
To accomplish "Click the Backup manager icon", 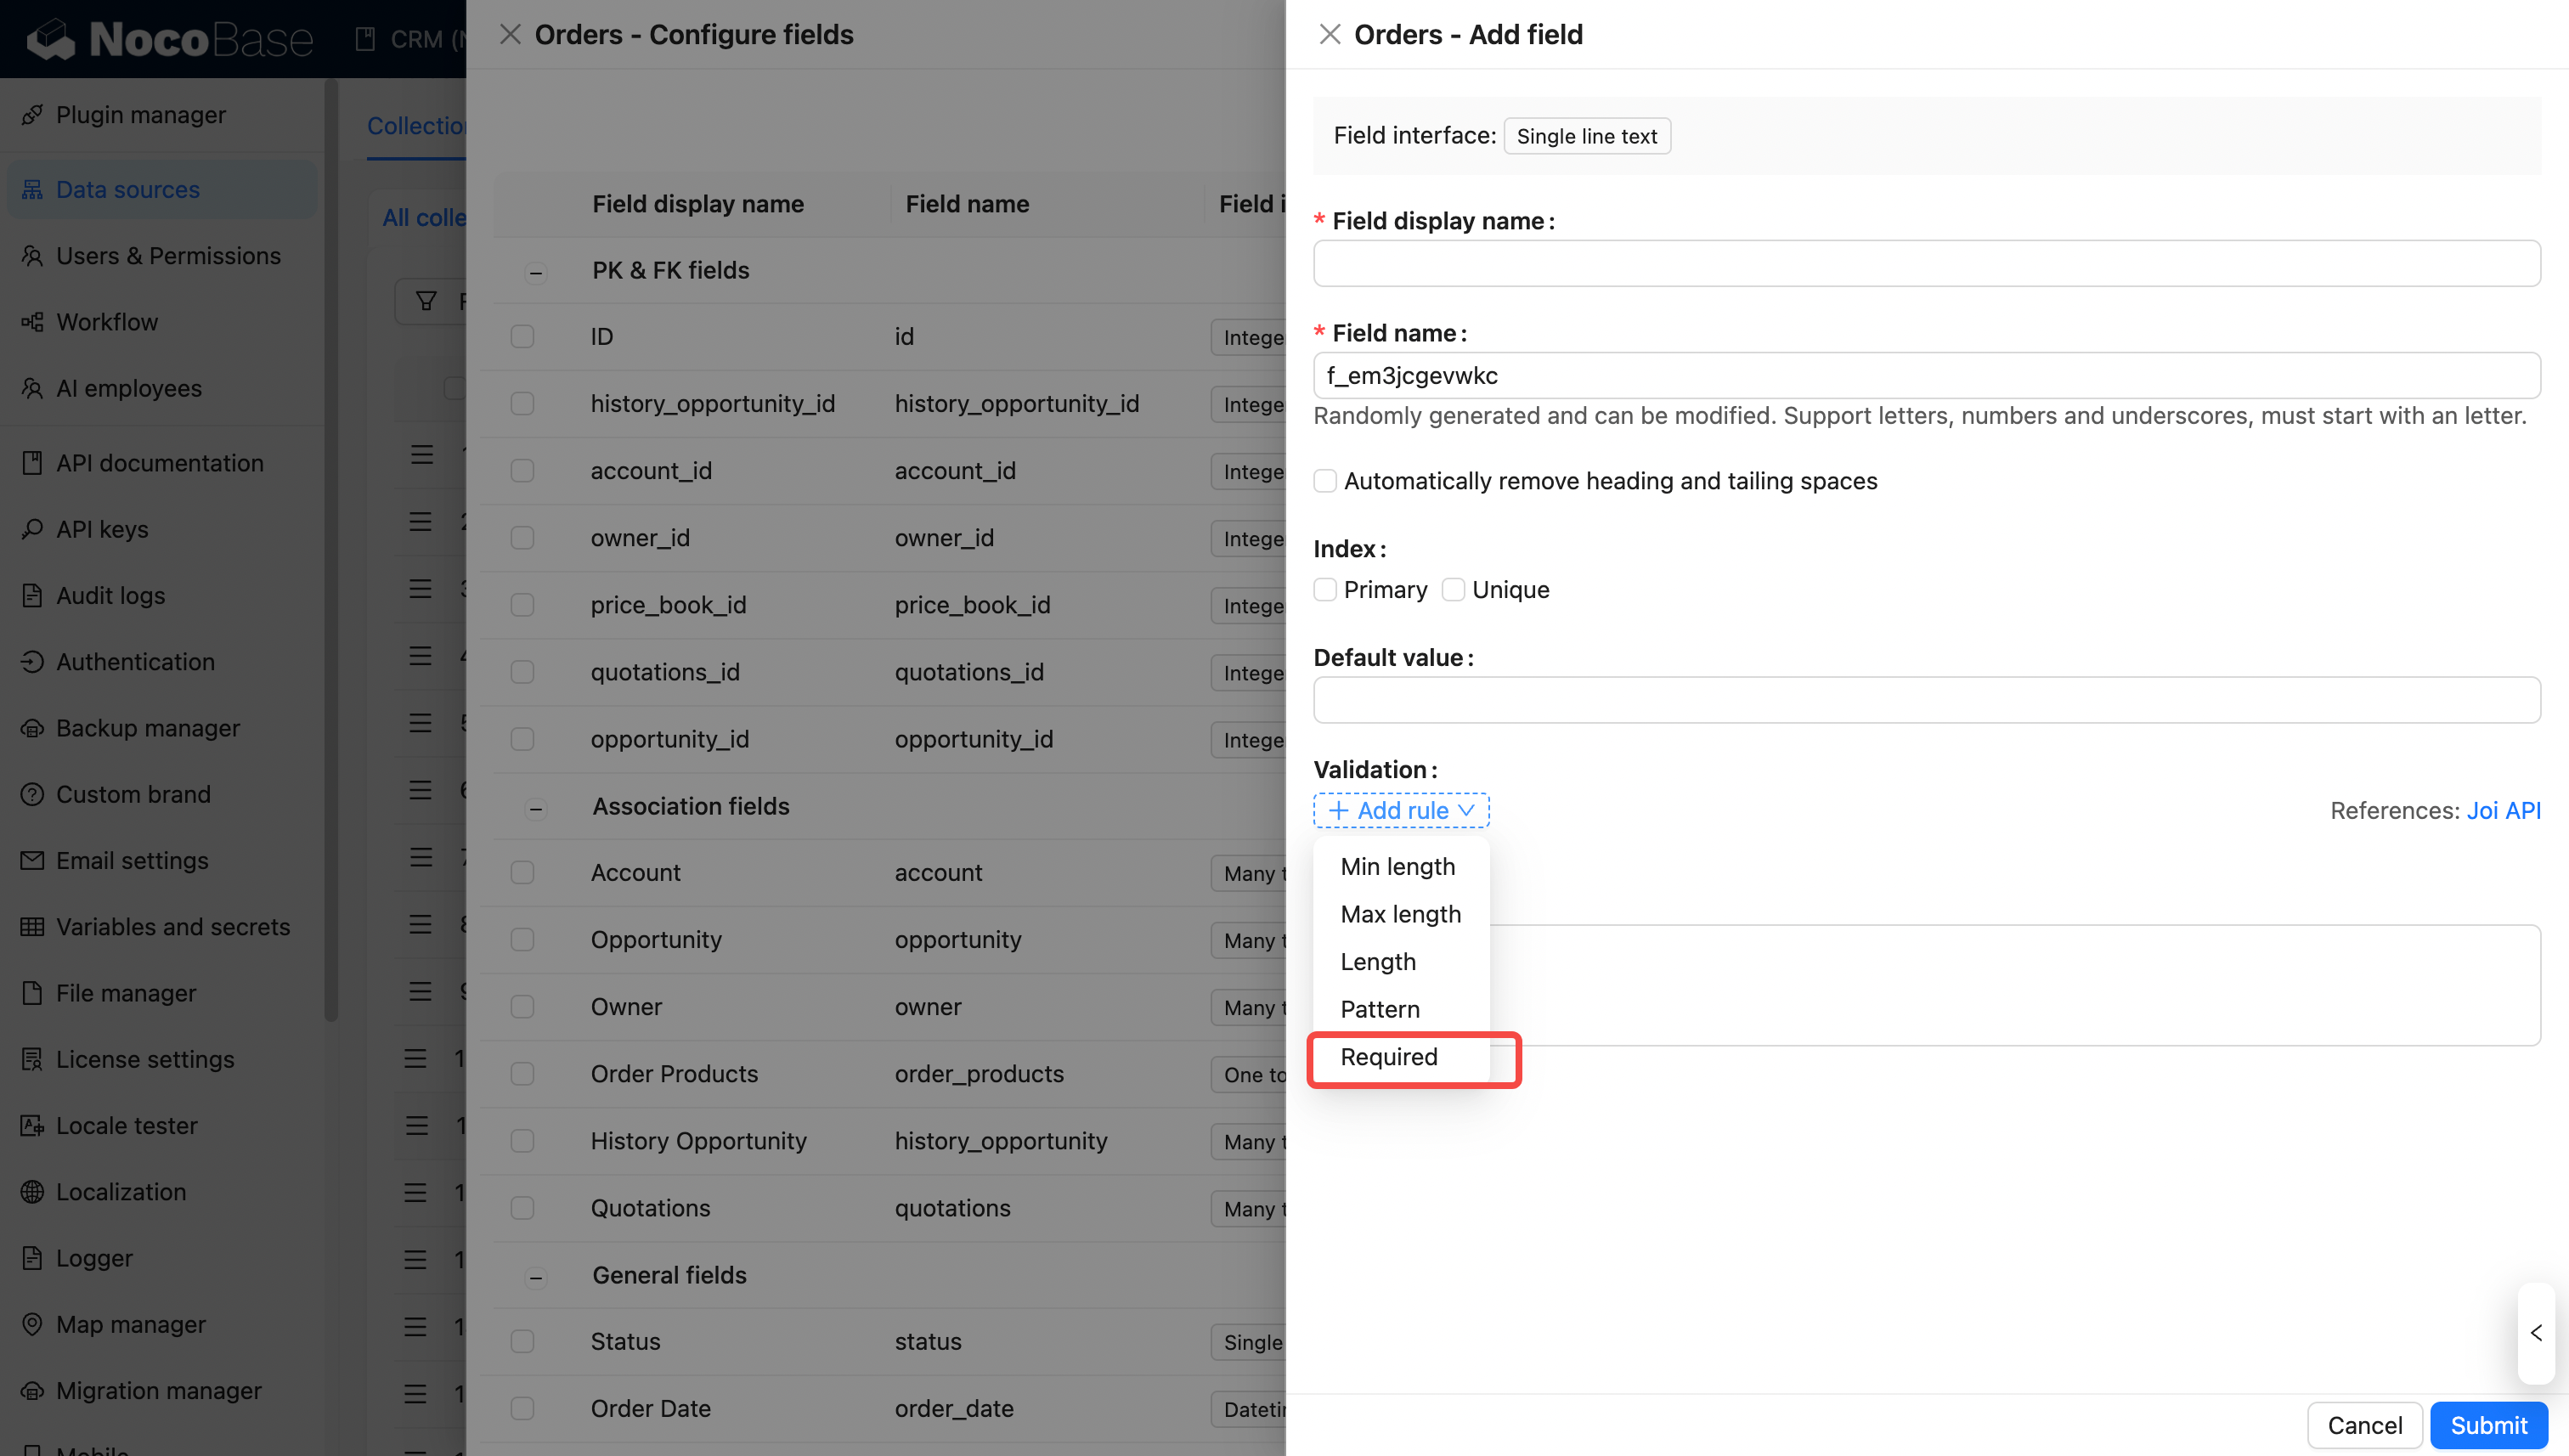I will [32, 728].
